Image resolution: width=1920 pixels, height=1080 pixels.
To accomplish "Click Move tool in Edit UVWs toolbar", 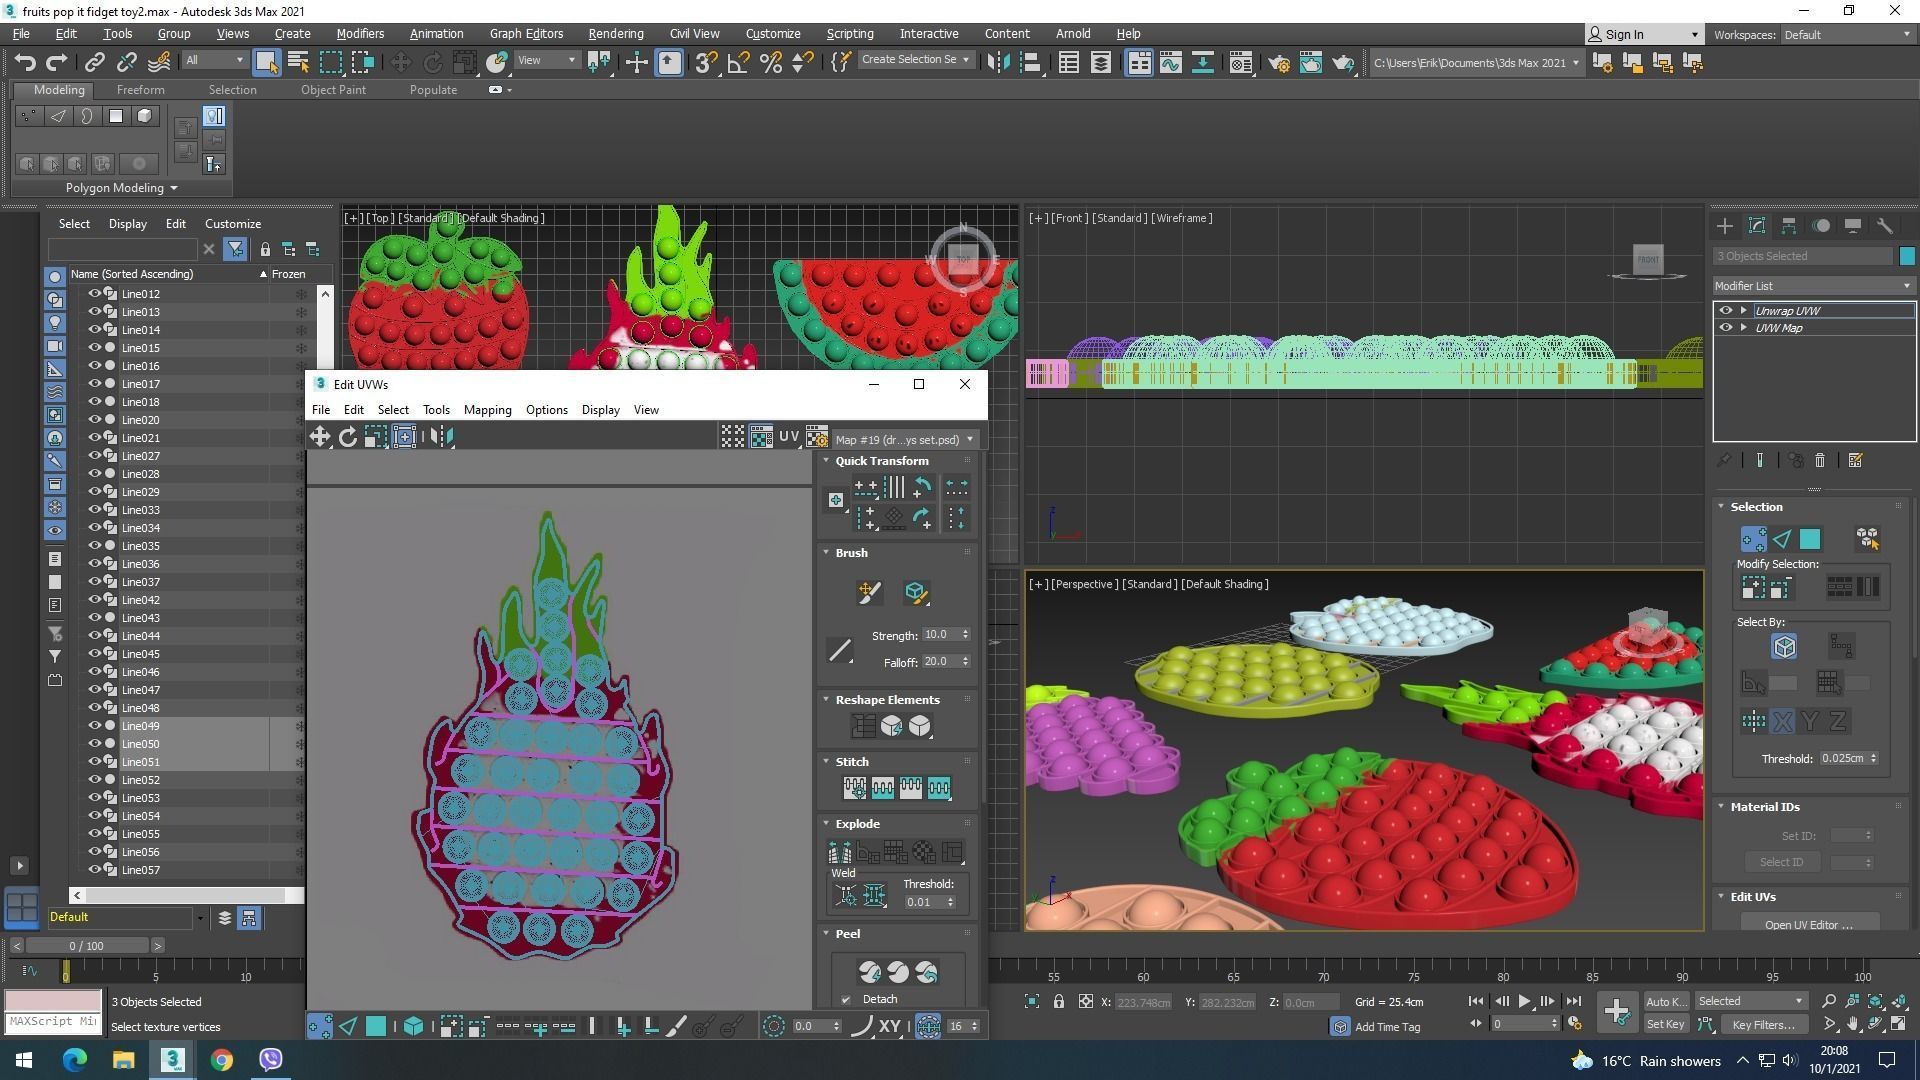I will [320, 437].
